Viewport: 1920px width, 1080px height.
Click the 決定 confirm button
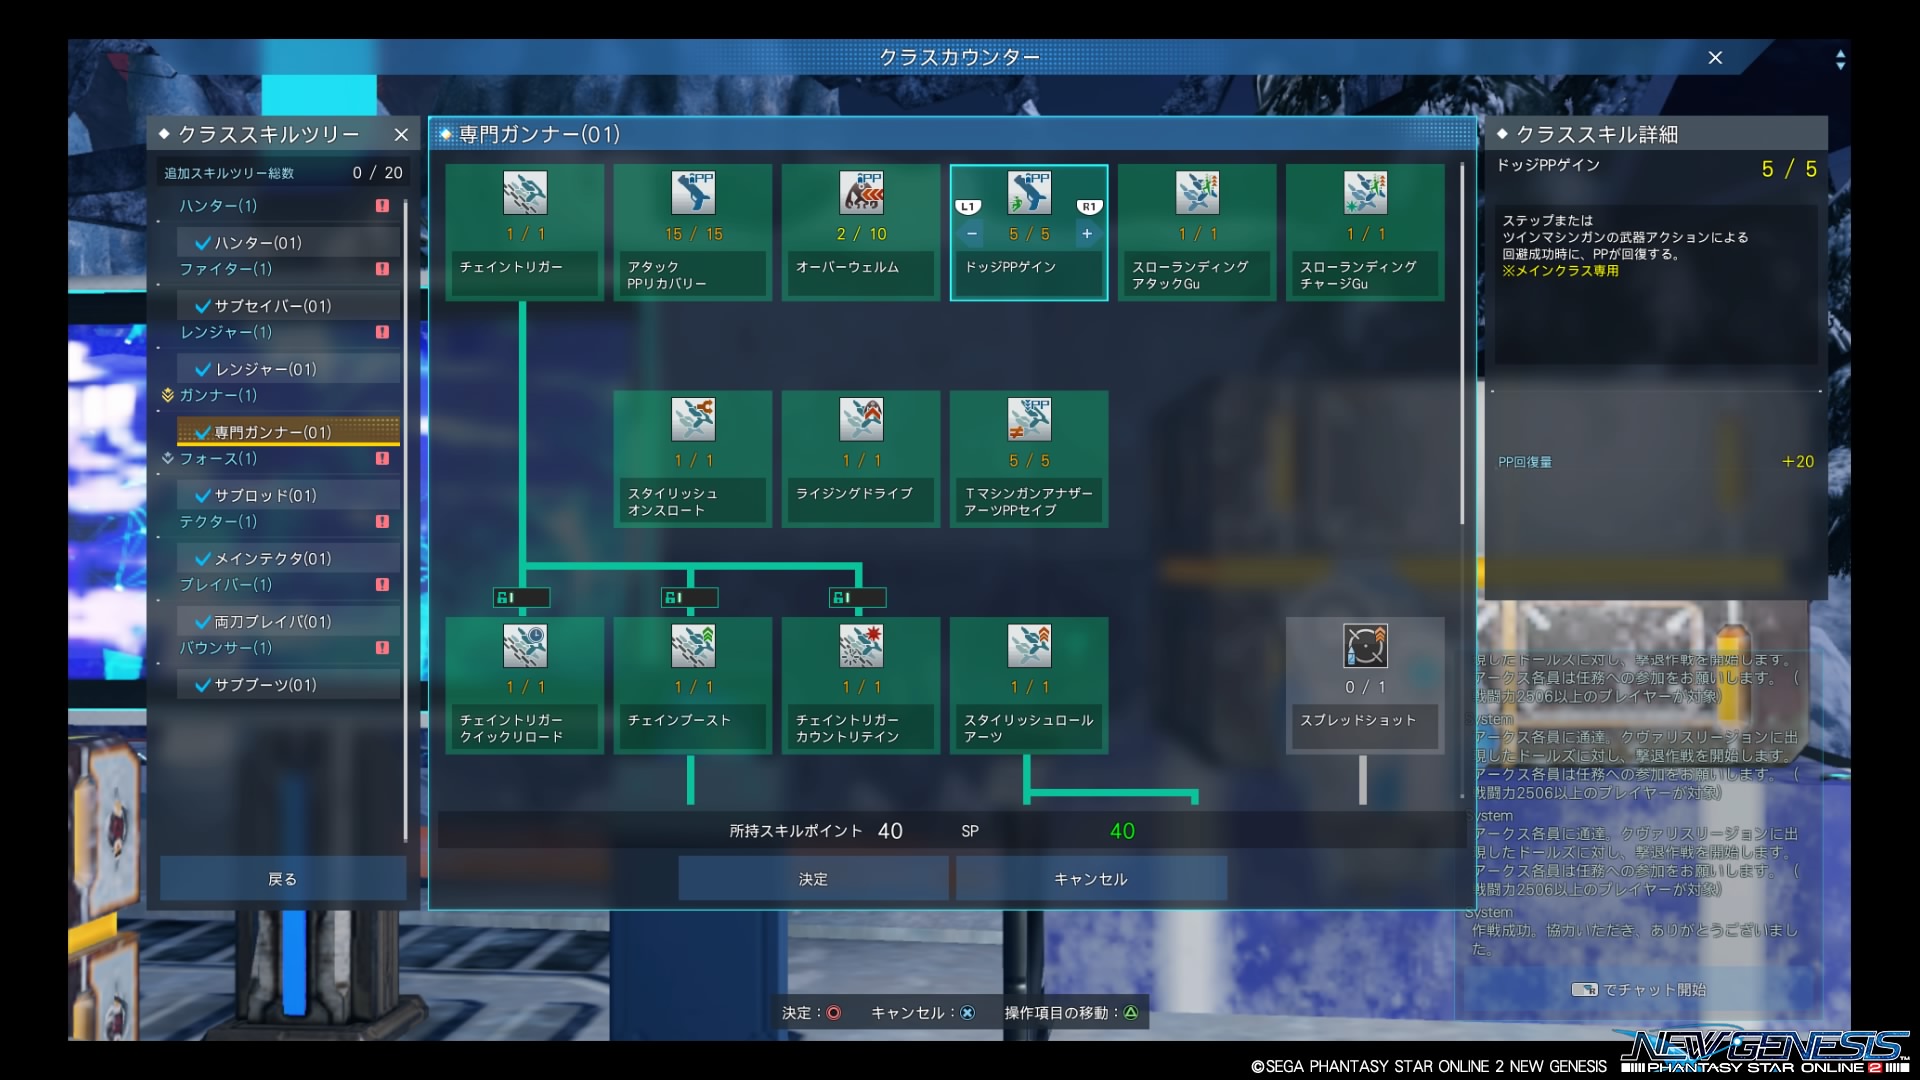[x=813, y=879]
